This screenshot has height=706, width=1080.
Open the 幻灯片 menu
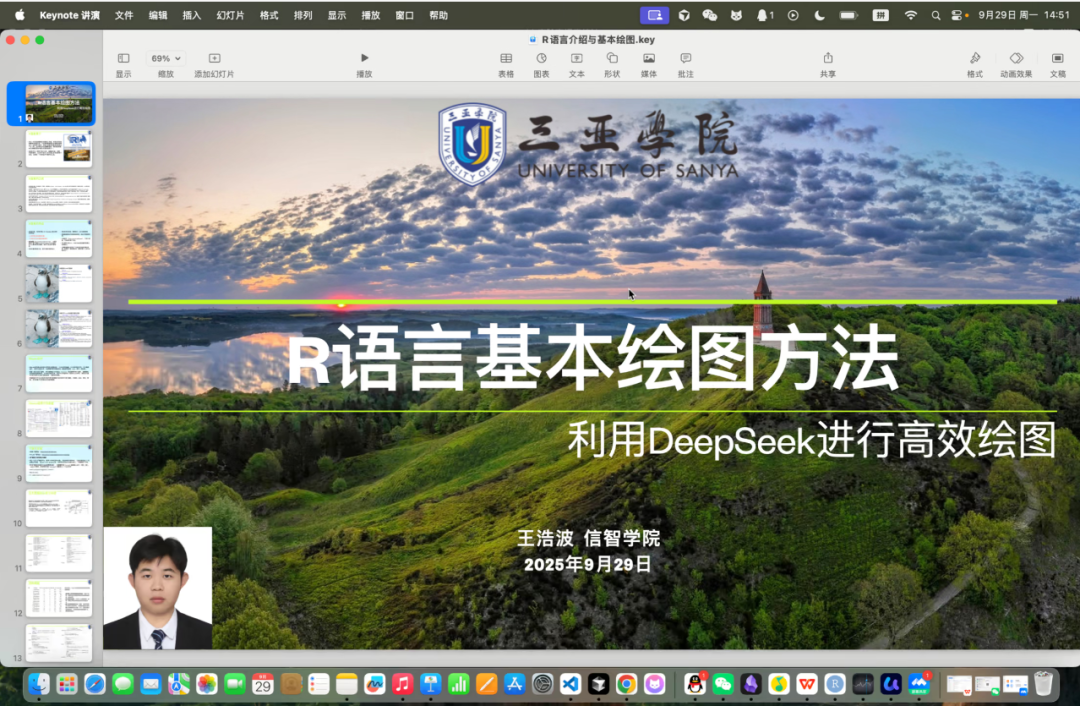pyautogui.click(x=230, y=15)
